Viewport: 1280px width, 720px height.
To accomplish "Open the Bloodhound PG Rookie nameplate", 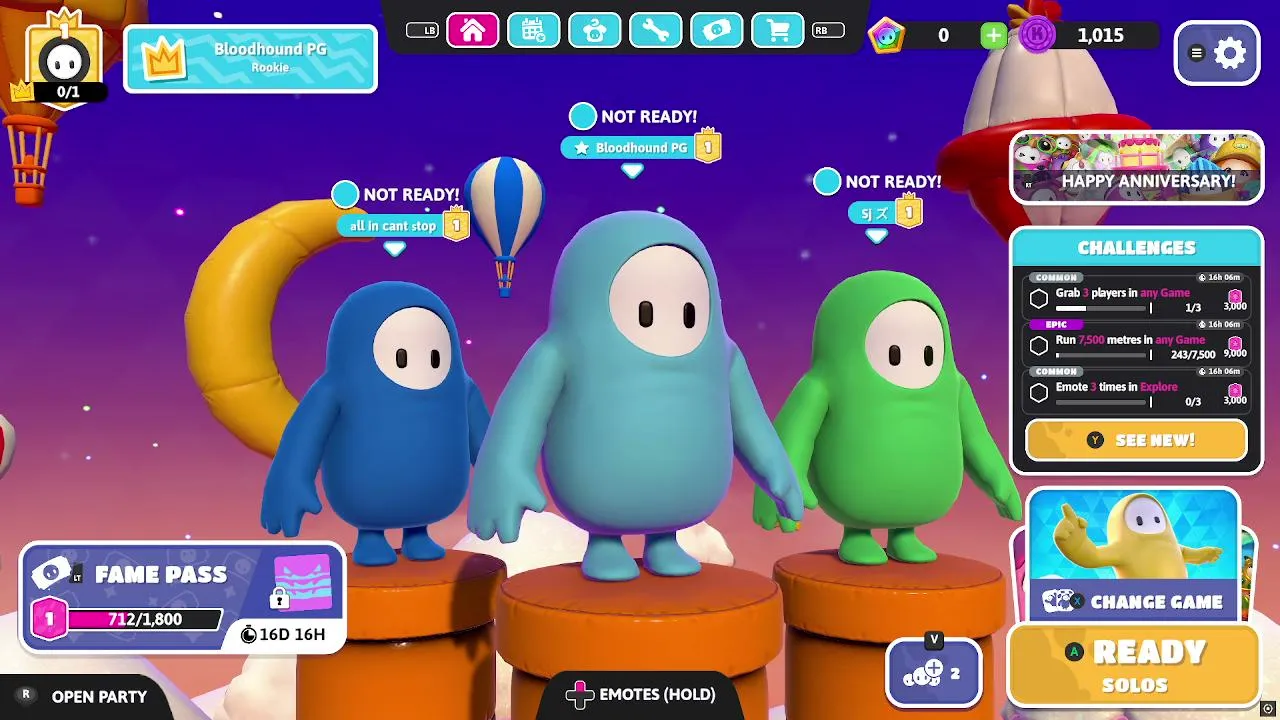I will click(250, 59).
